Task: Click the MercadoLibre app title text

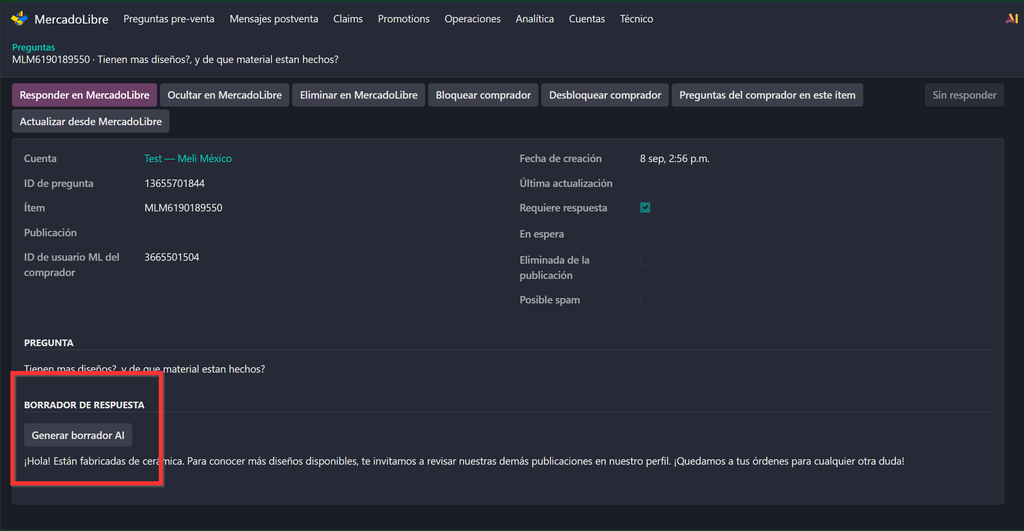Action: coord(71,20)
